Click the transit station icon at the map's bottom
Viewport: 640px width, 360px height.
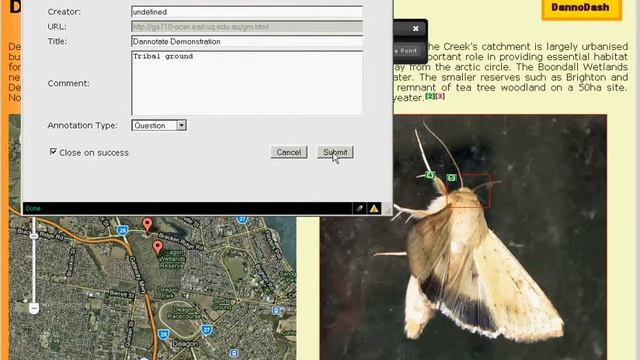point(234,353)
